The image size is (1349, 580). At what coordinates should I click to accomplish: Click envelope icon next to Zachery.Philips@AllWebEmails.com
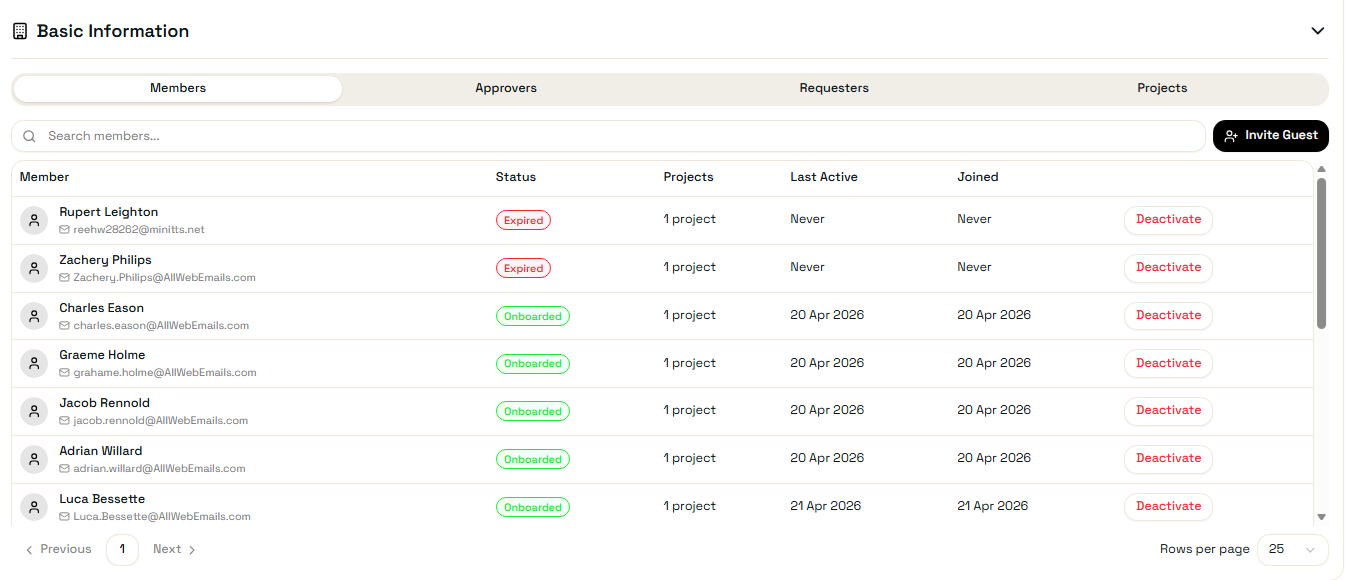pyautogui.click(x=65, y=278)
